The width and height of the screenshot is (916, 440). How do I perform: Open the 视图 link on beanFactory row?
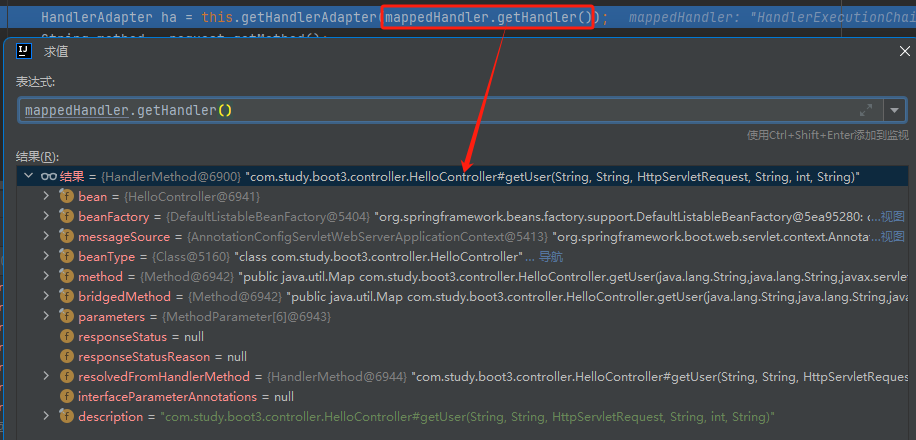(893, 217)
